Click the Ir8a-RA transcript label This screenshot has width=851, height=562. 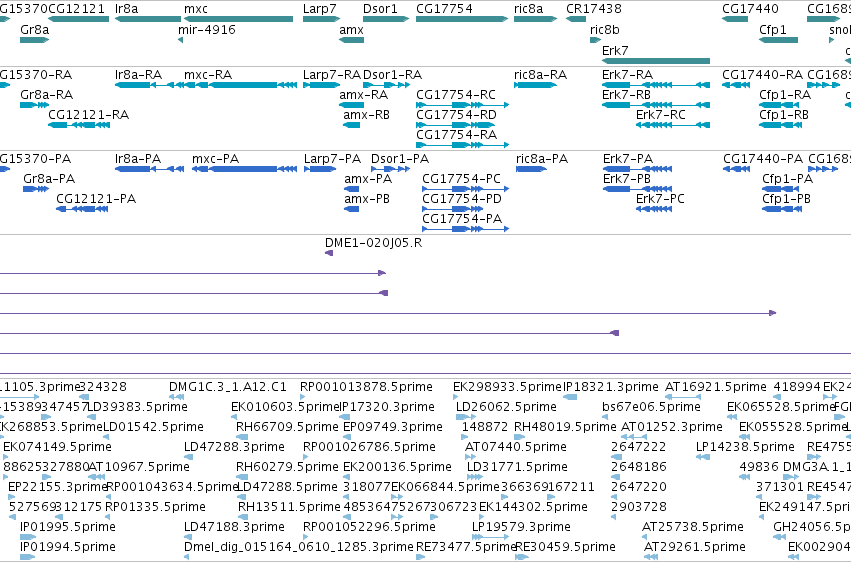[x=138, y=74]
